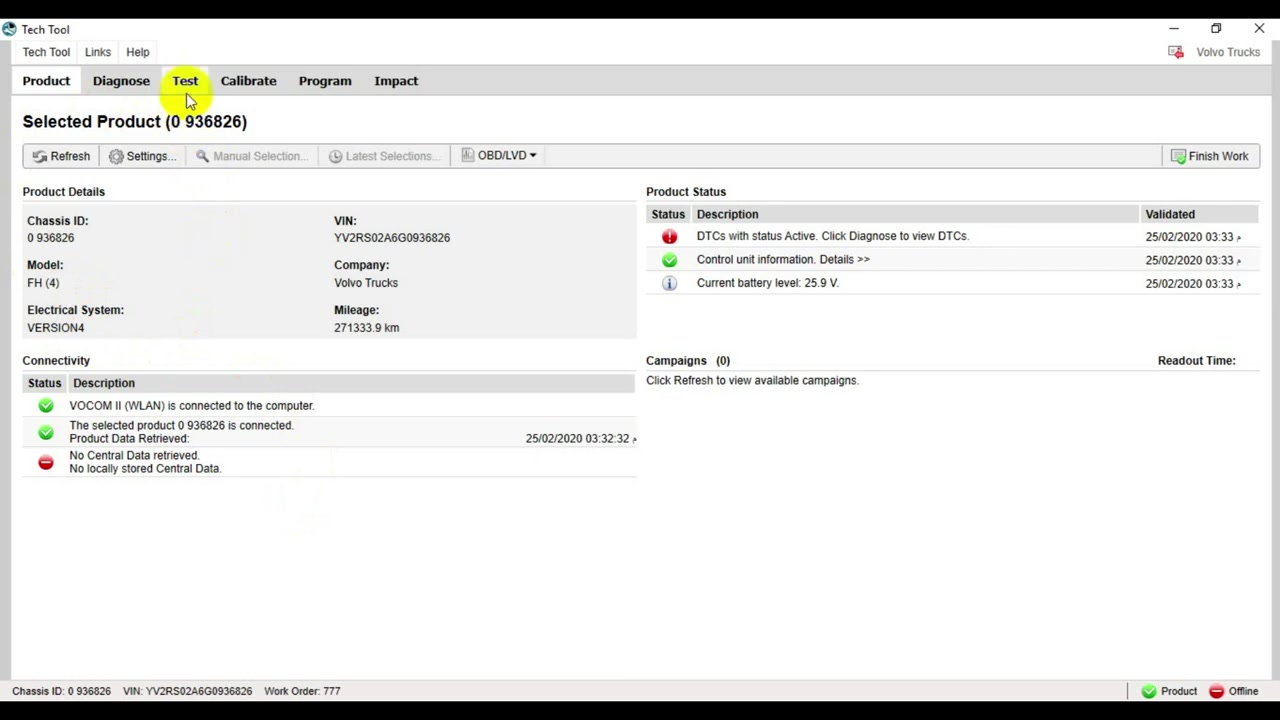Click the Click Refresh to view available campaigns message
1280x720 pixels.
(752, 380)
